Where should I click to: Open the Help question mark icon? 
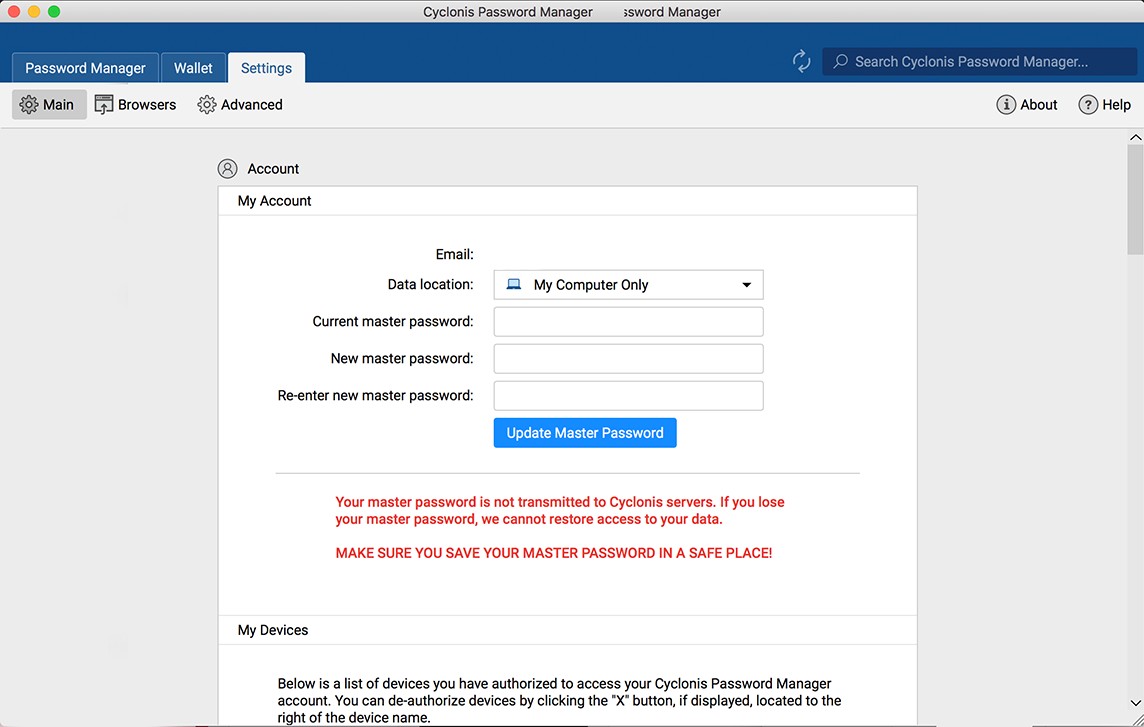coord(1088,105)
